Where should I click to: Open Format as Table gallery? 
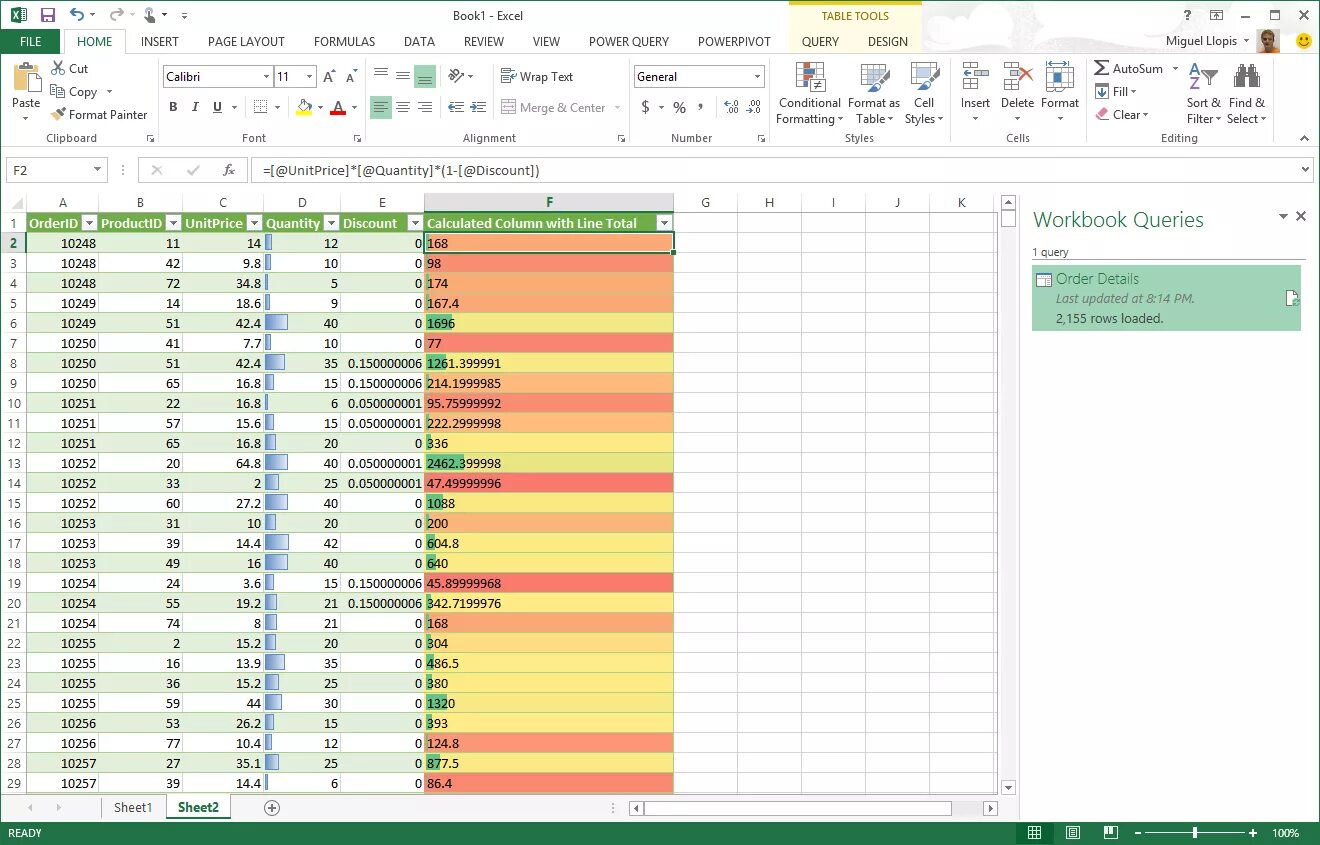[x=874, y=94]
